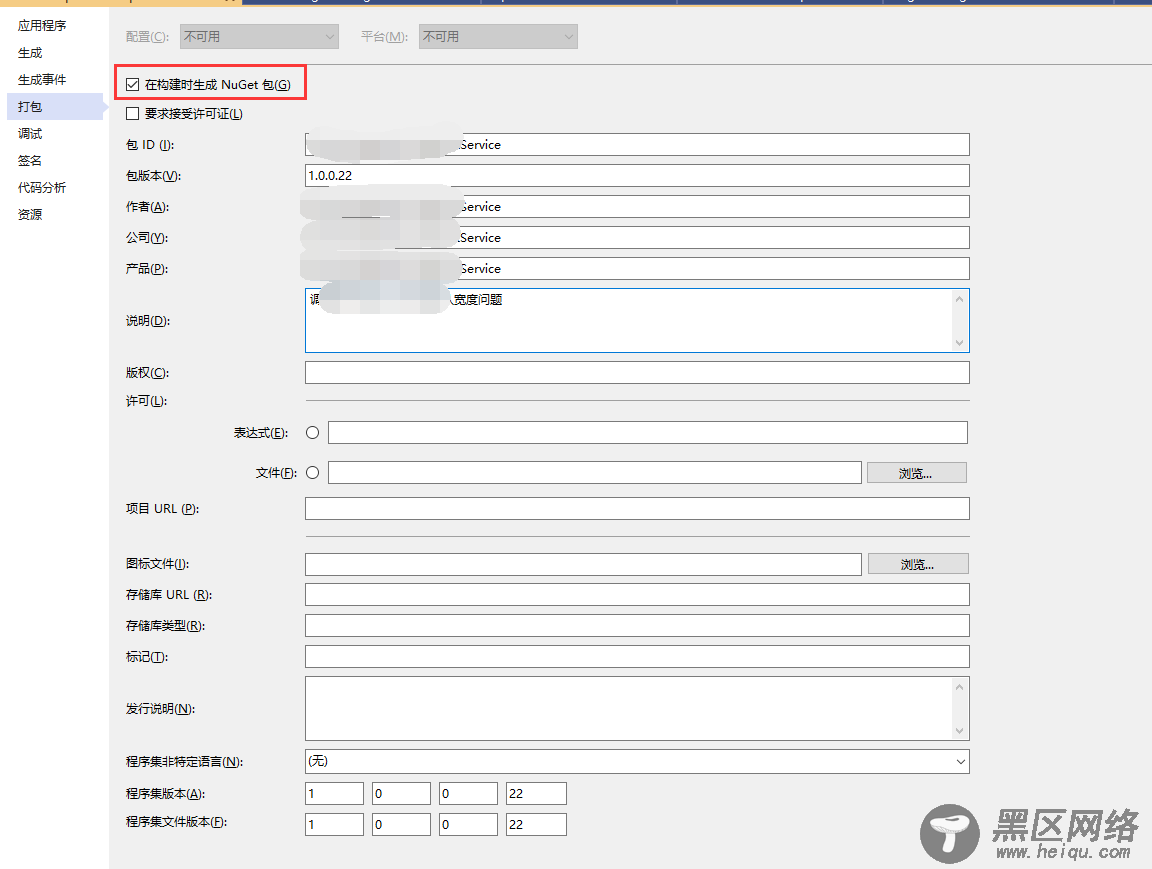Viewport: 1152px width, 869px height.
Task: Focus the 项目 URL input field
Action: click(637, 508)
